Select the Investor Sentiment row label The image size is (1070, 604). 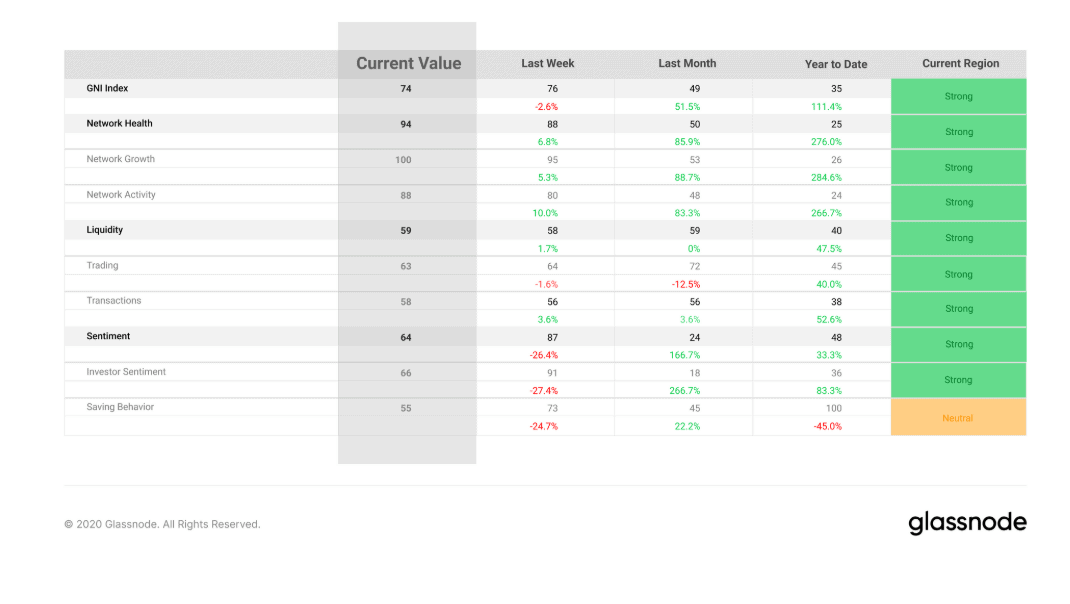pyautogui.click(x=126, y=372)
